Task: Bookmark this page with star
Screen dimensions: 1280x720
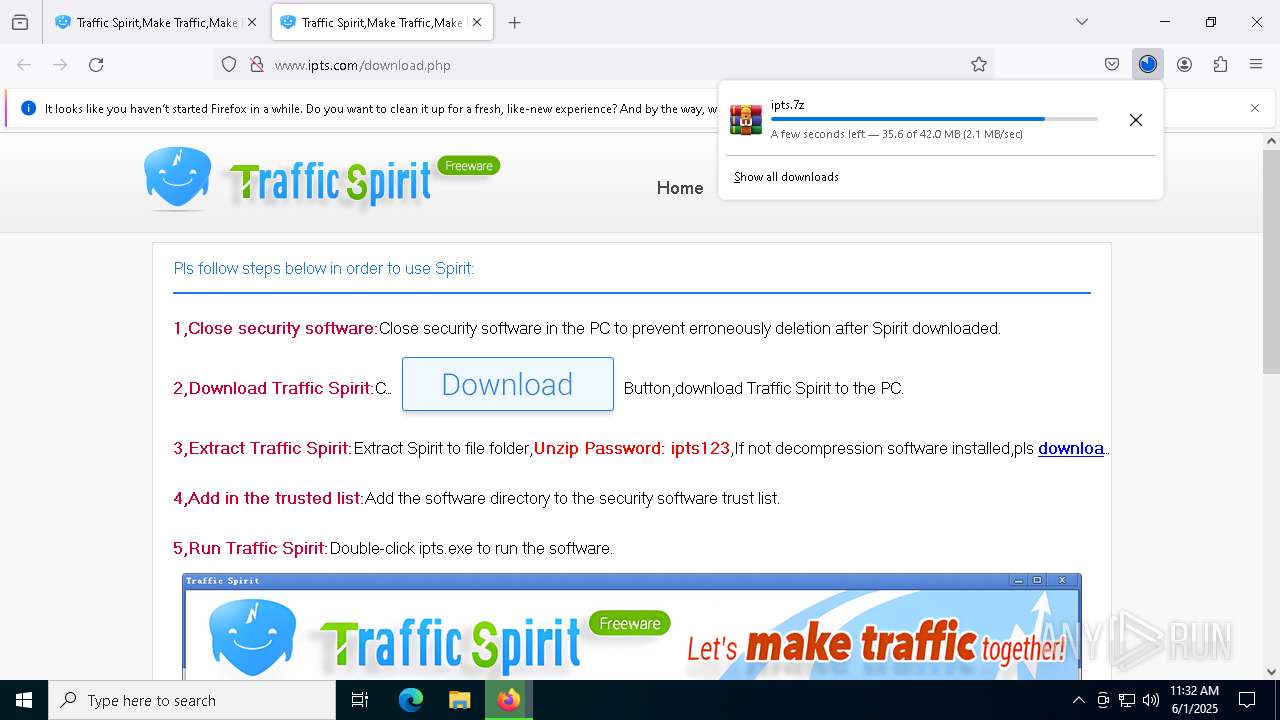Action: [979, 65]
